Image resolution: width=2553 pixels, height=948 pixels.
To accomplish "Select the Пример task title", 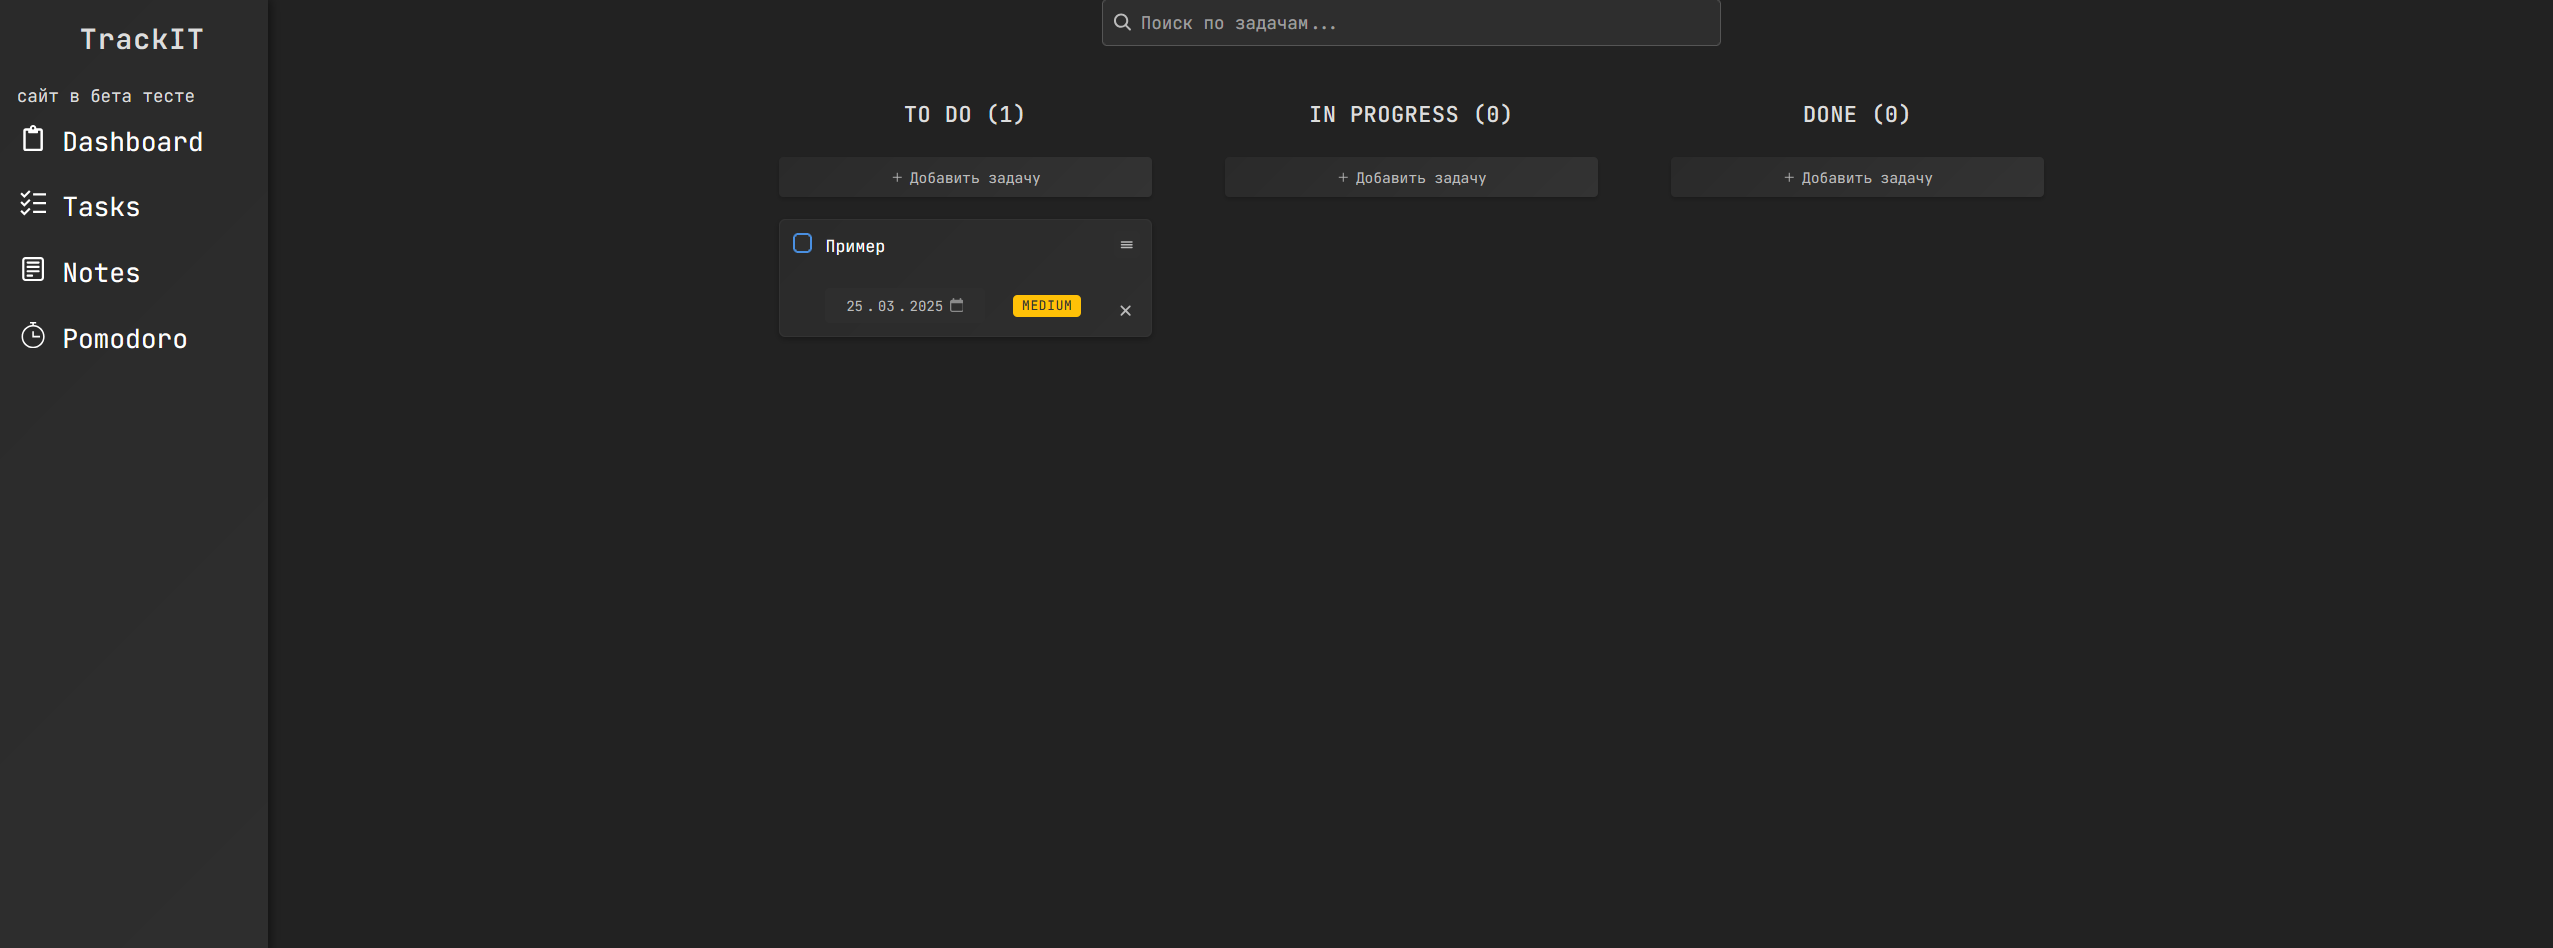I will point(854,245).
